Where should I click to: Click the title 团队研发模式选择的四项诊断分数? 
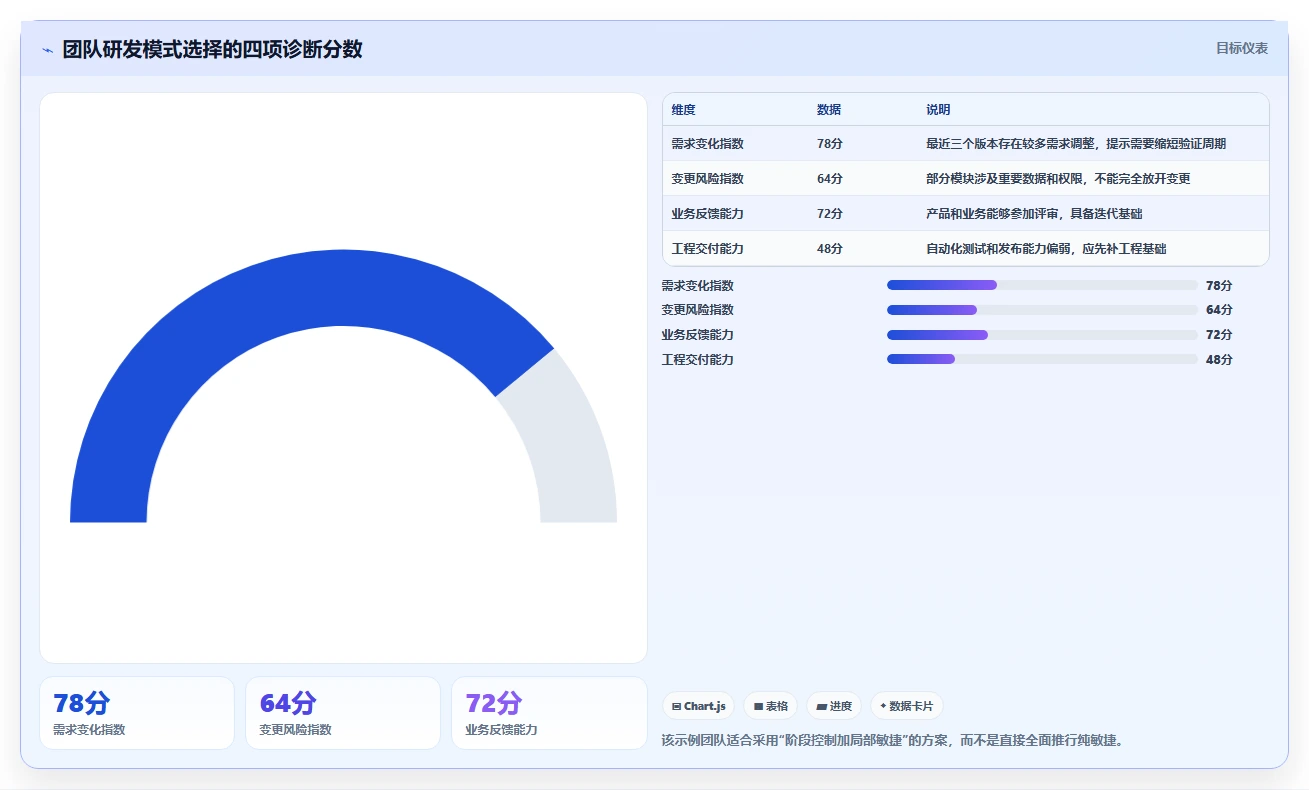click(x=212, y=49)
